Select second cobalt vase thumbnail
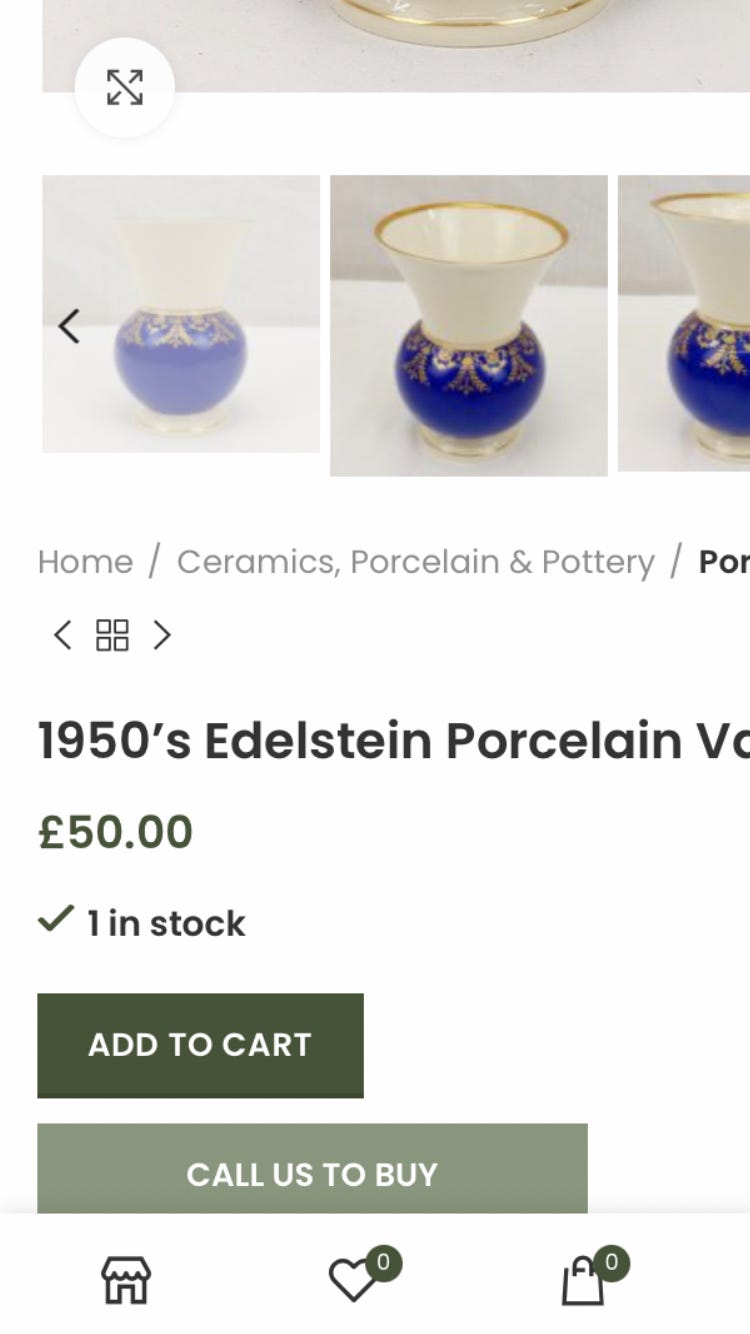Viewport: 750px width, 1334px height. coord(468,325)
